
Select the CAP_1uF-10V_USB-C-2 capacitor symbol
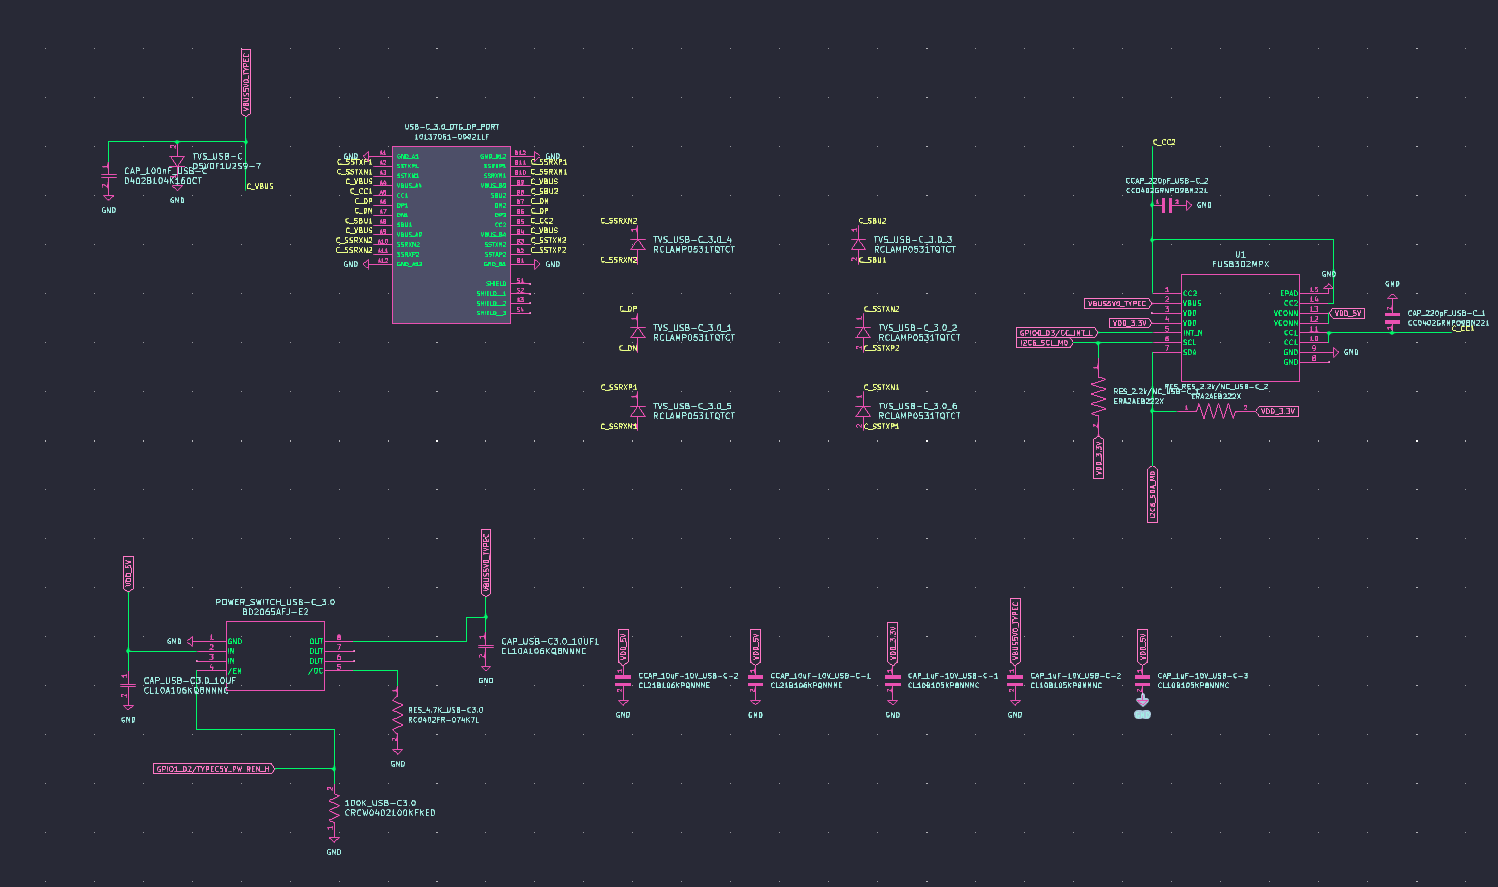(1015, 680)
